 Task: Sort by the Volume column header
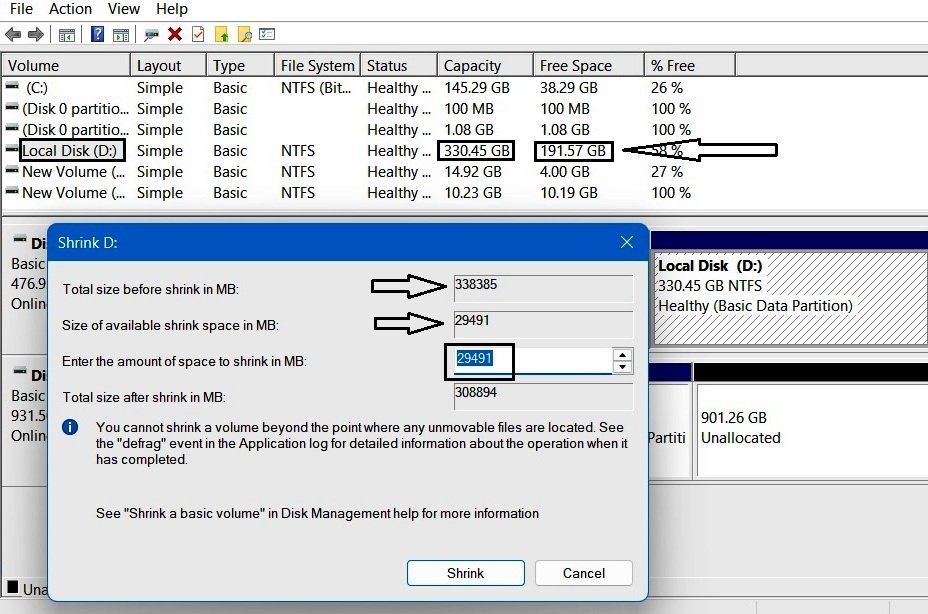coord(66,65)
